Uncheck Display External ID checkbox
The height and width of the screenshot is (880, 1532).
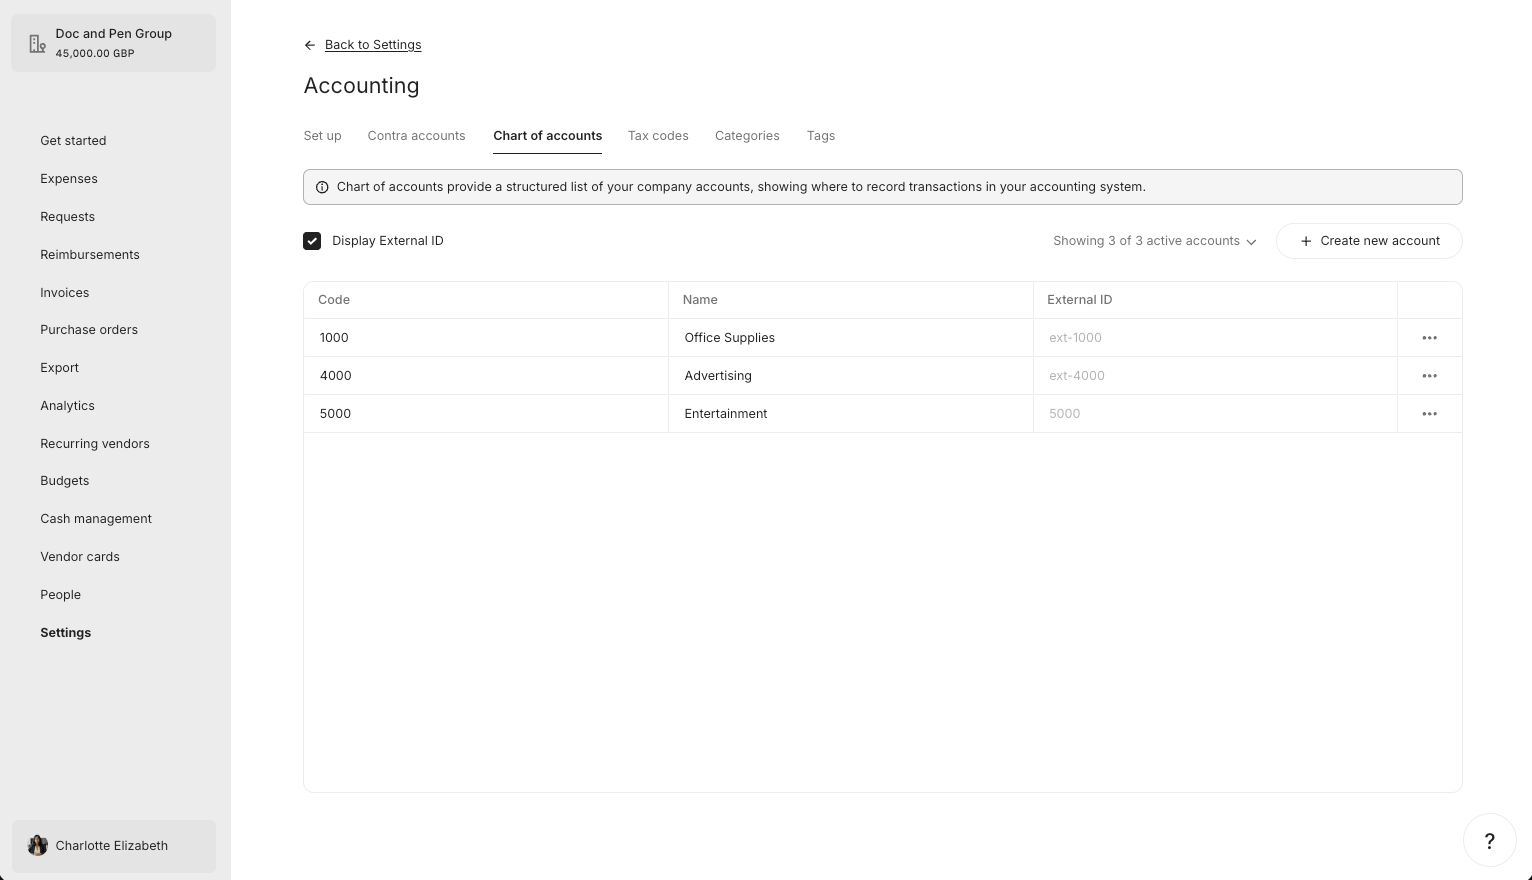pos(312,241)
